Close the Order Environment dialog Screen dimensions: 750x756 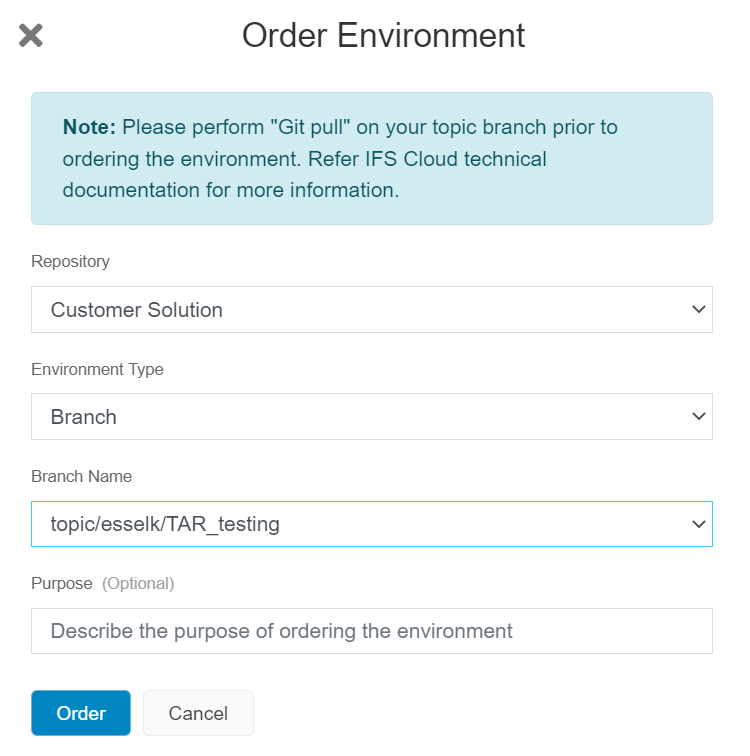click(x=31, y=36)
